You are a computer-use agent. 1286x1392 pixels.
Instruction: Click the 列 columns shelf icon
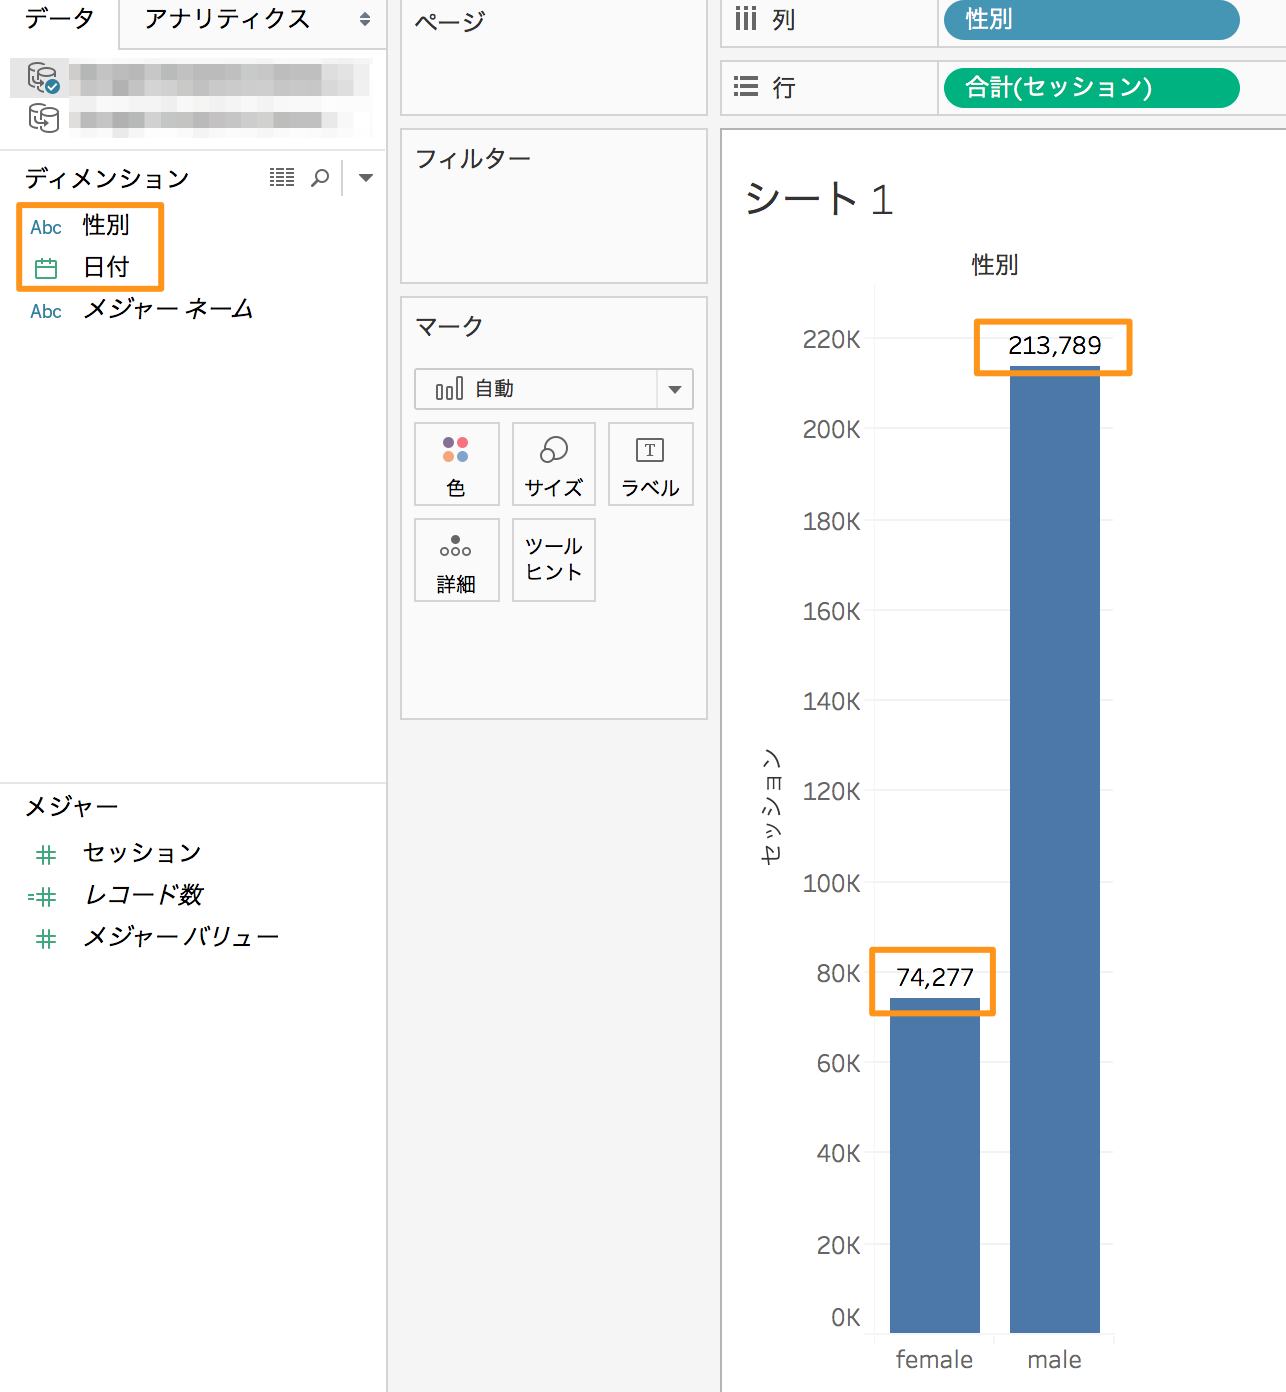pyautogui.click(x=746, y=19)
